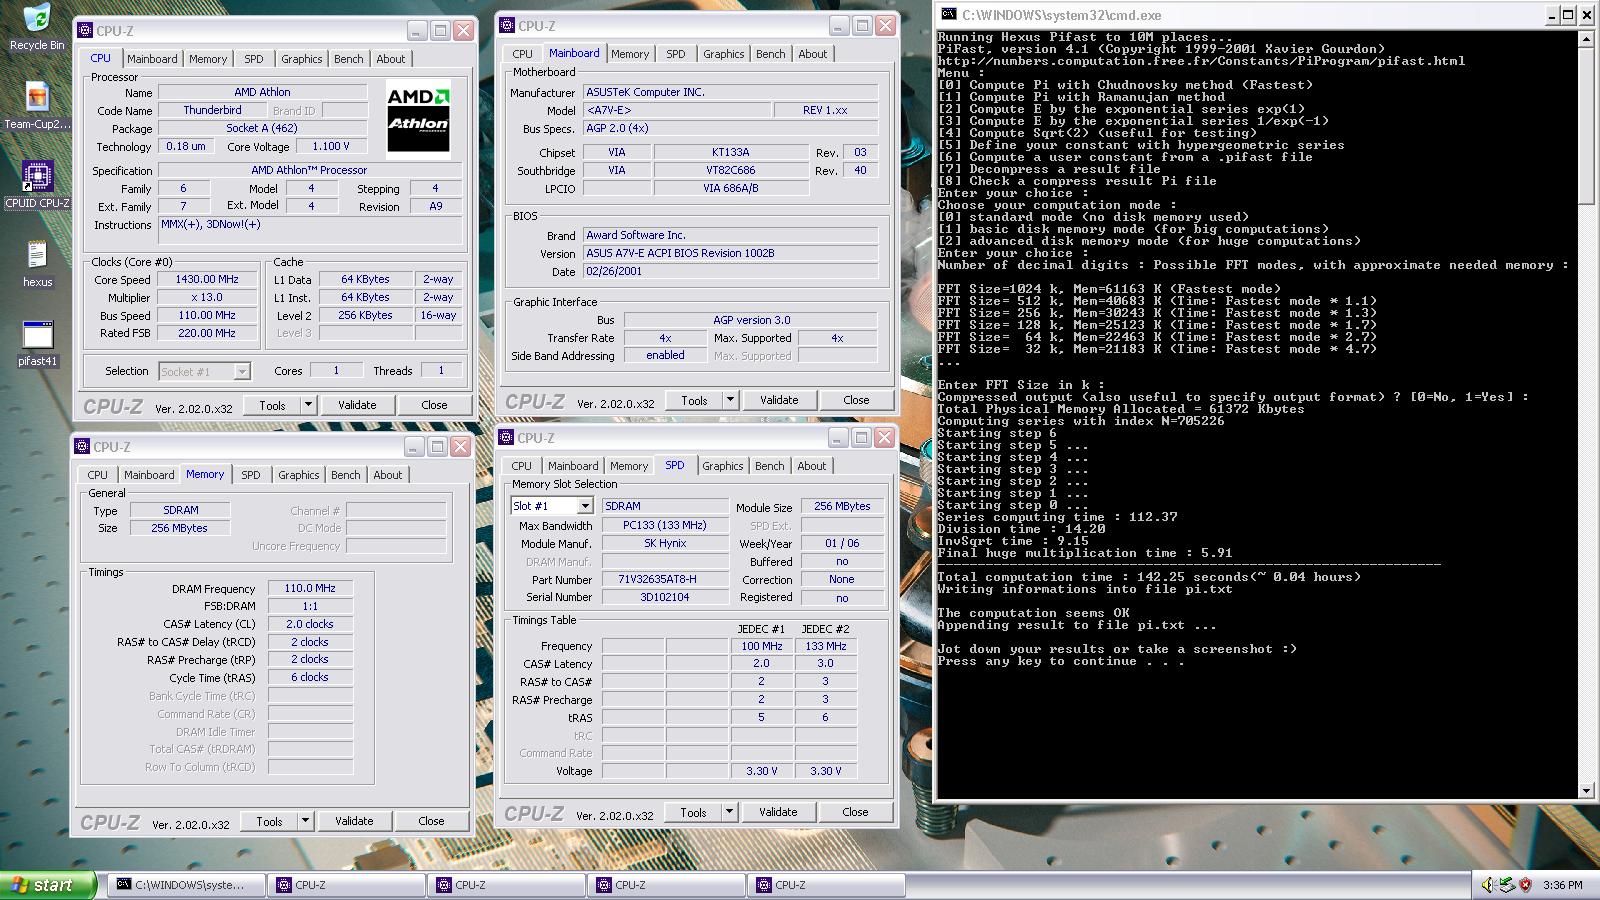
Task: Switch to SPD tab in Memory window
Action: pyautogui.click(x=251, y=475)
